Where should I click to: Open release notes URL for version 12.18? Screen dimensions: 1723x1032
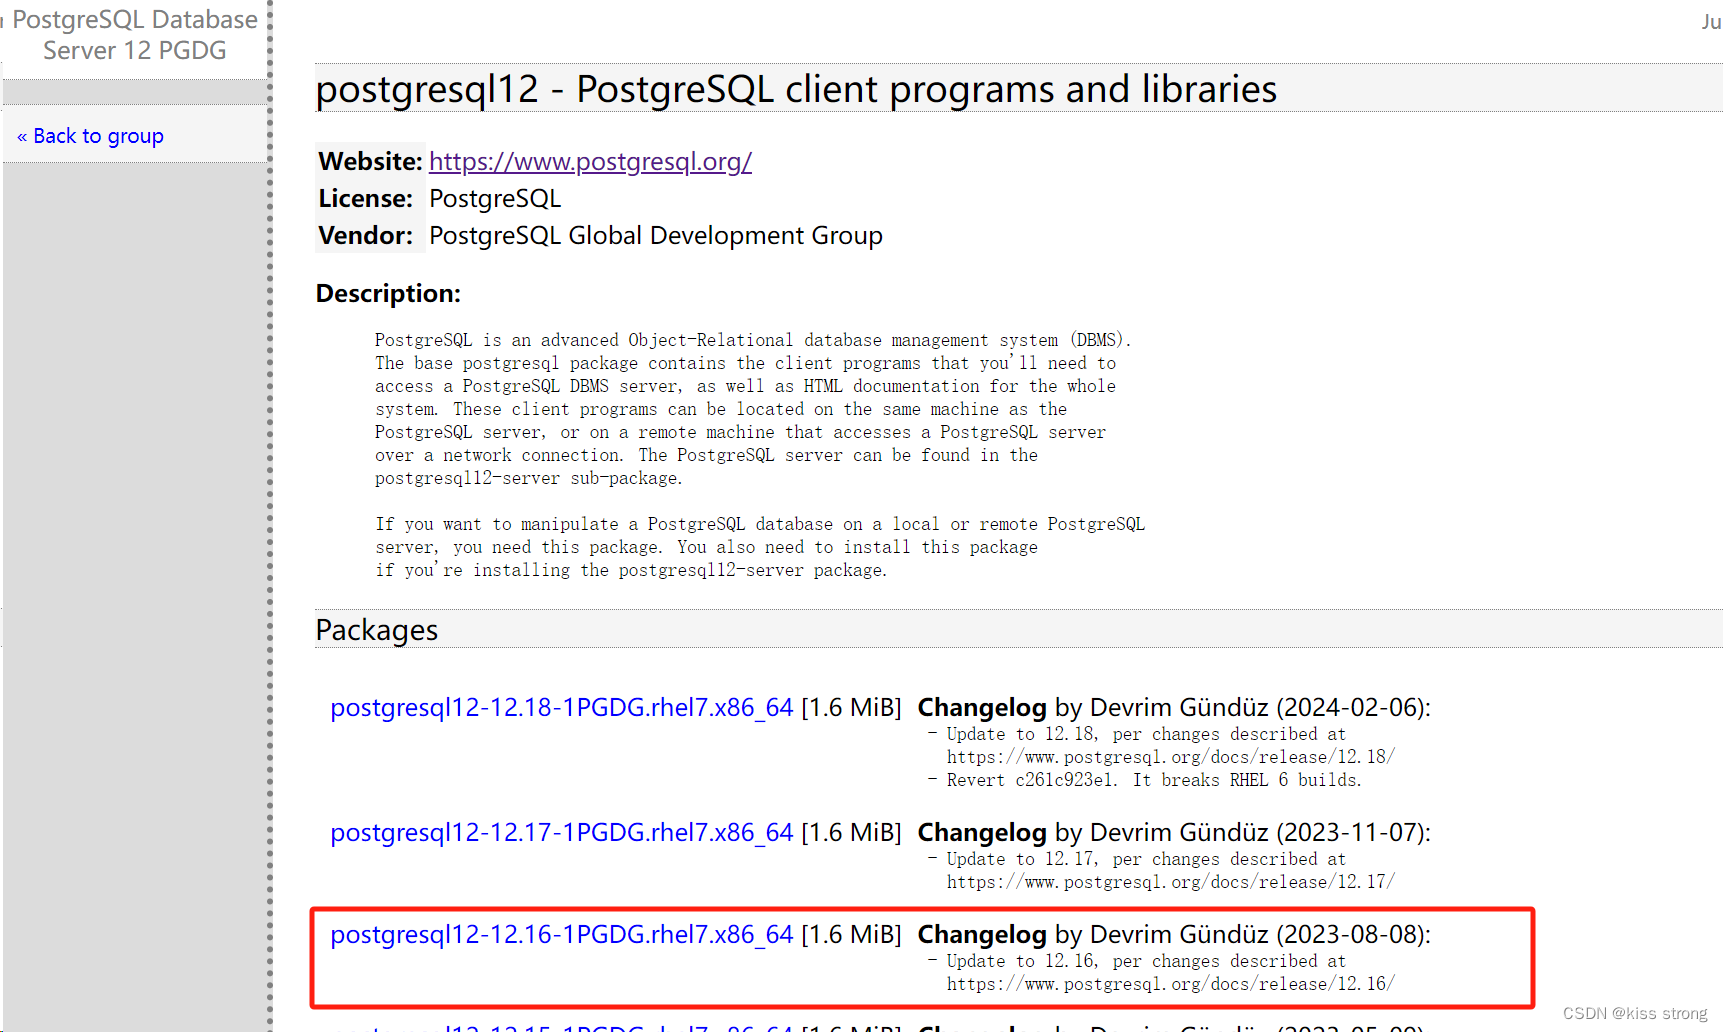click(x=1170, y=757)
